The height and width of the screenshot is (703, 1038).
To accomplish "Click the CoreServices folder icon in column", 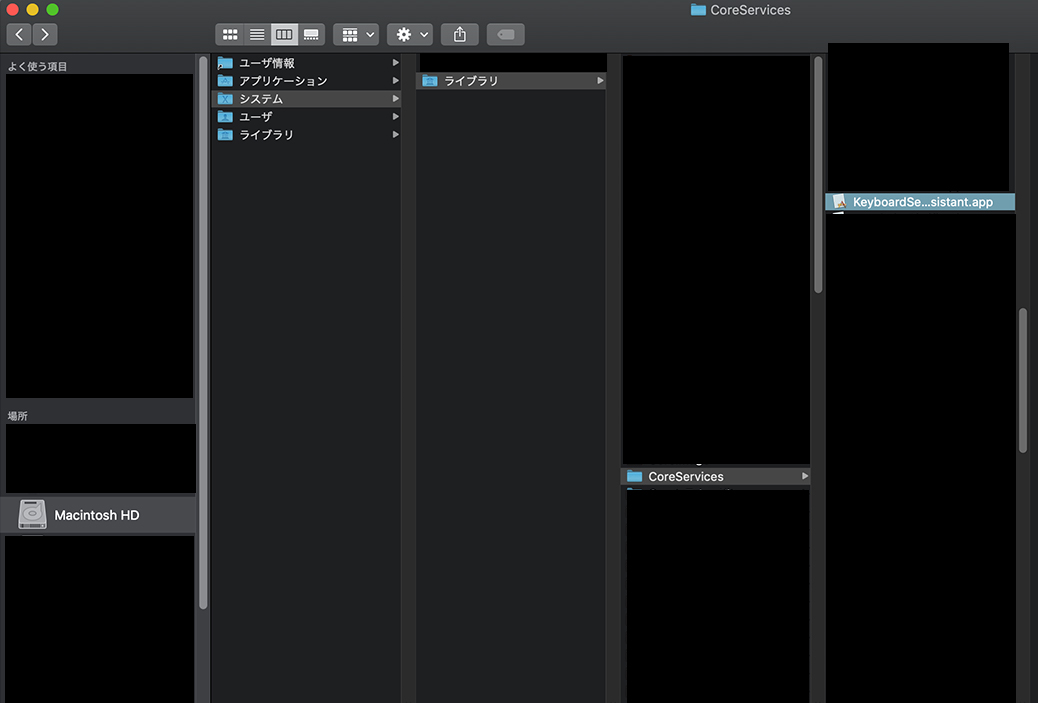I will 635,476.
